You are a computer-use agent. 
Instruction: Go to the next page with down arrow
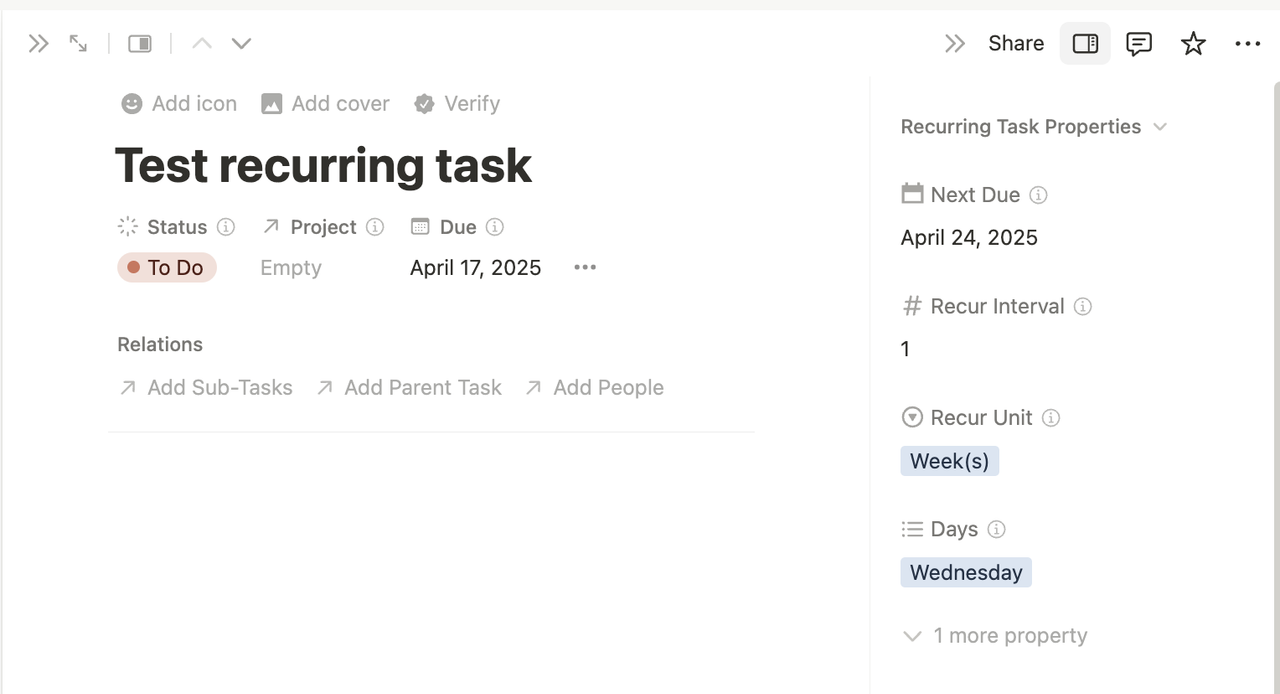pyautogui.click(x=241, y=43)
